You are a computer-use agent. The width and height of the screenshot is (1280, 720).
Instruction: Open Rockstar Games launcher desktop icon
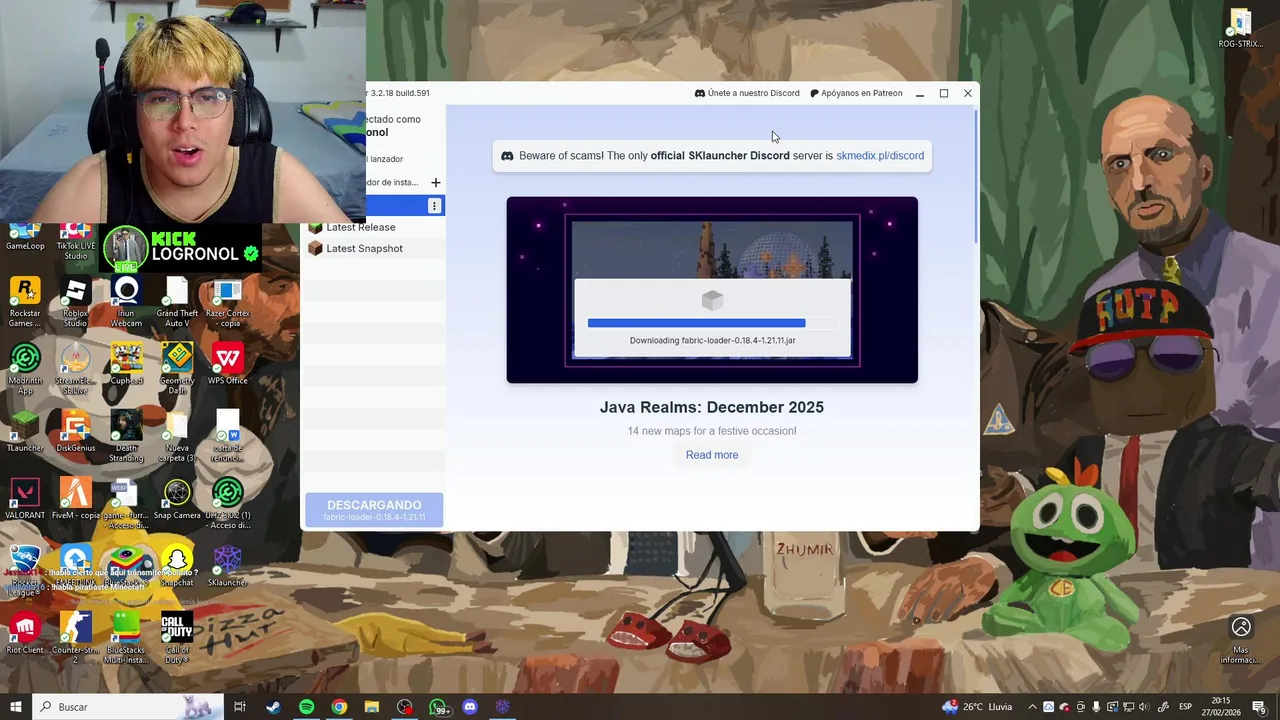(25, 302)
